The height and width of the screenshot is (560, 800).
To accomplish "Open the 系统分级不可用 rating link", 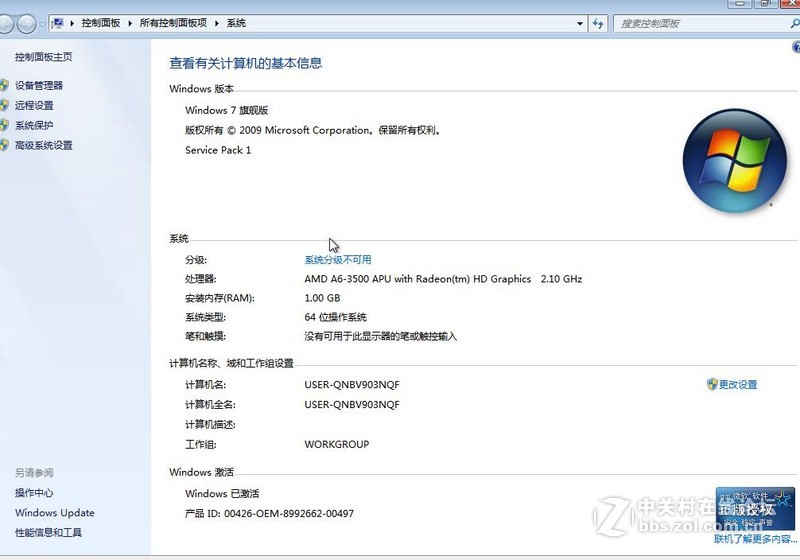I will coord(338,260).
